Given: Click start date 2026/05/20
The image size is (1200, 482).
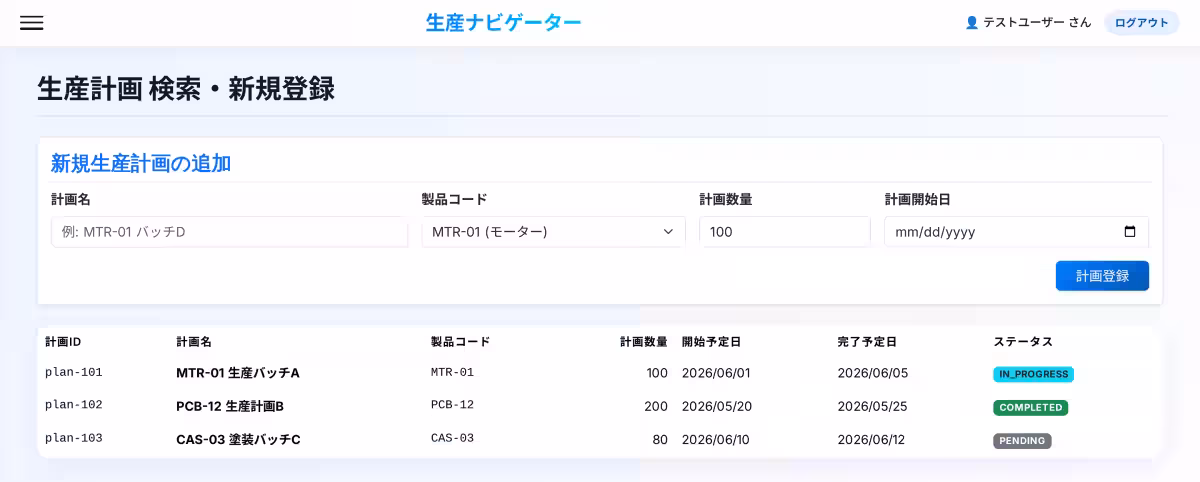Looking at the screenshot, I should [x=716, y=406].
